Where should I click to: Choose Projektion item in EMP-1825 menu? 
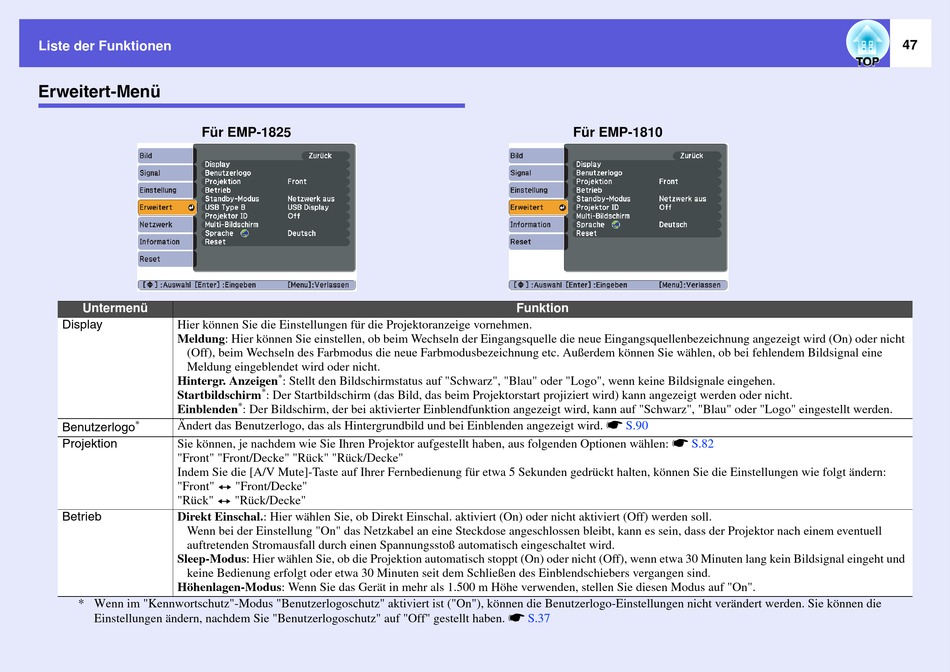point(222,181)
